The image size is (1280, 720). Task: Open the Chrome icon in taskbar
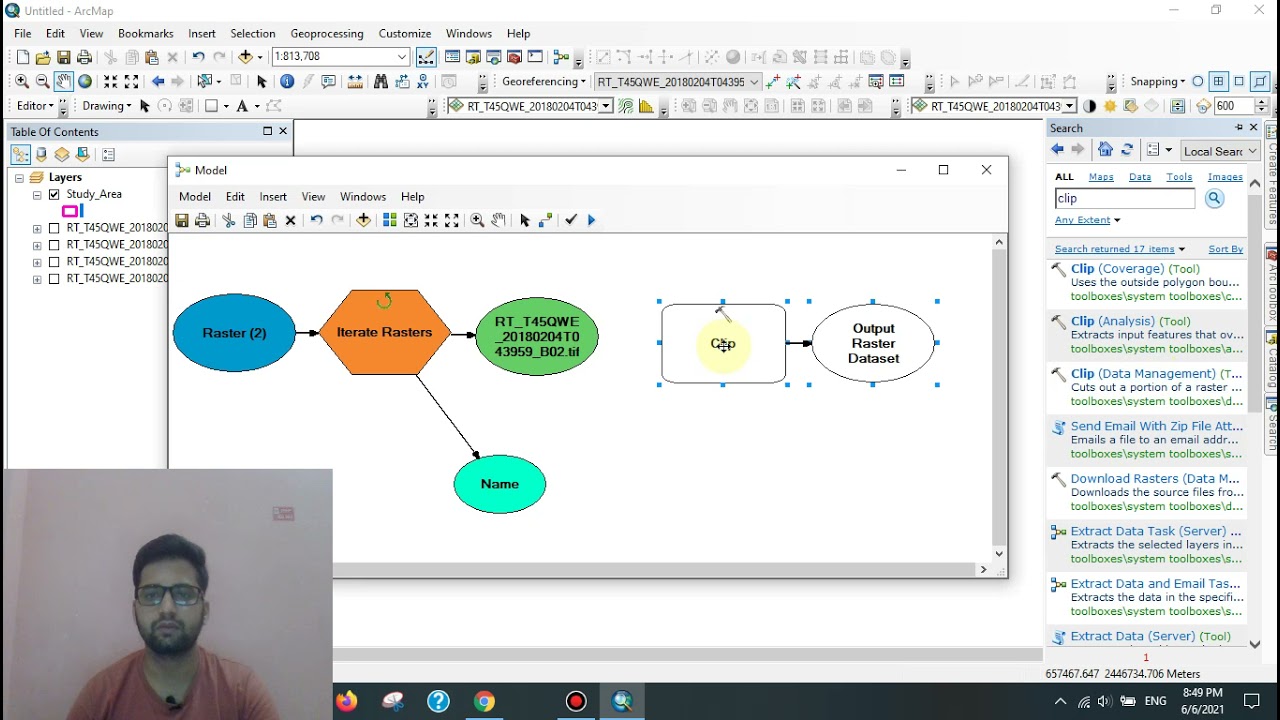[484, 702]
